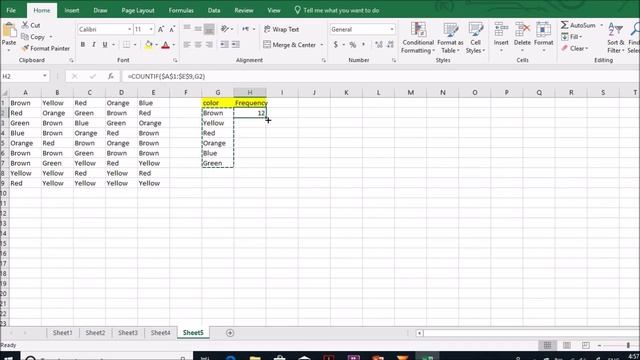Viewport: 640px width, 360px height.
Task: Open Font Color dropdown arrow
Action: click(x=173, y=45)
